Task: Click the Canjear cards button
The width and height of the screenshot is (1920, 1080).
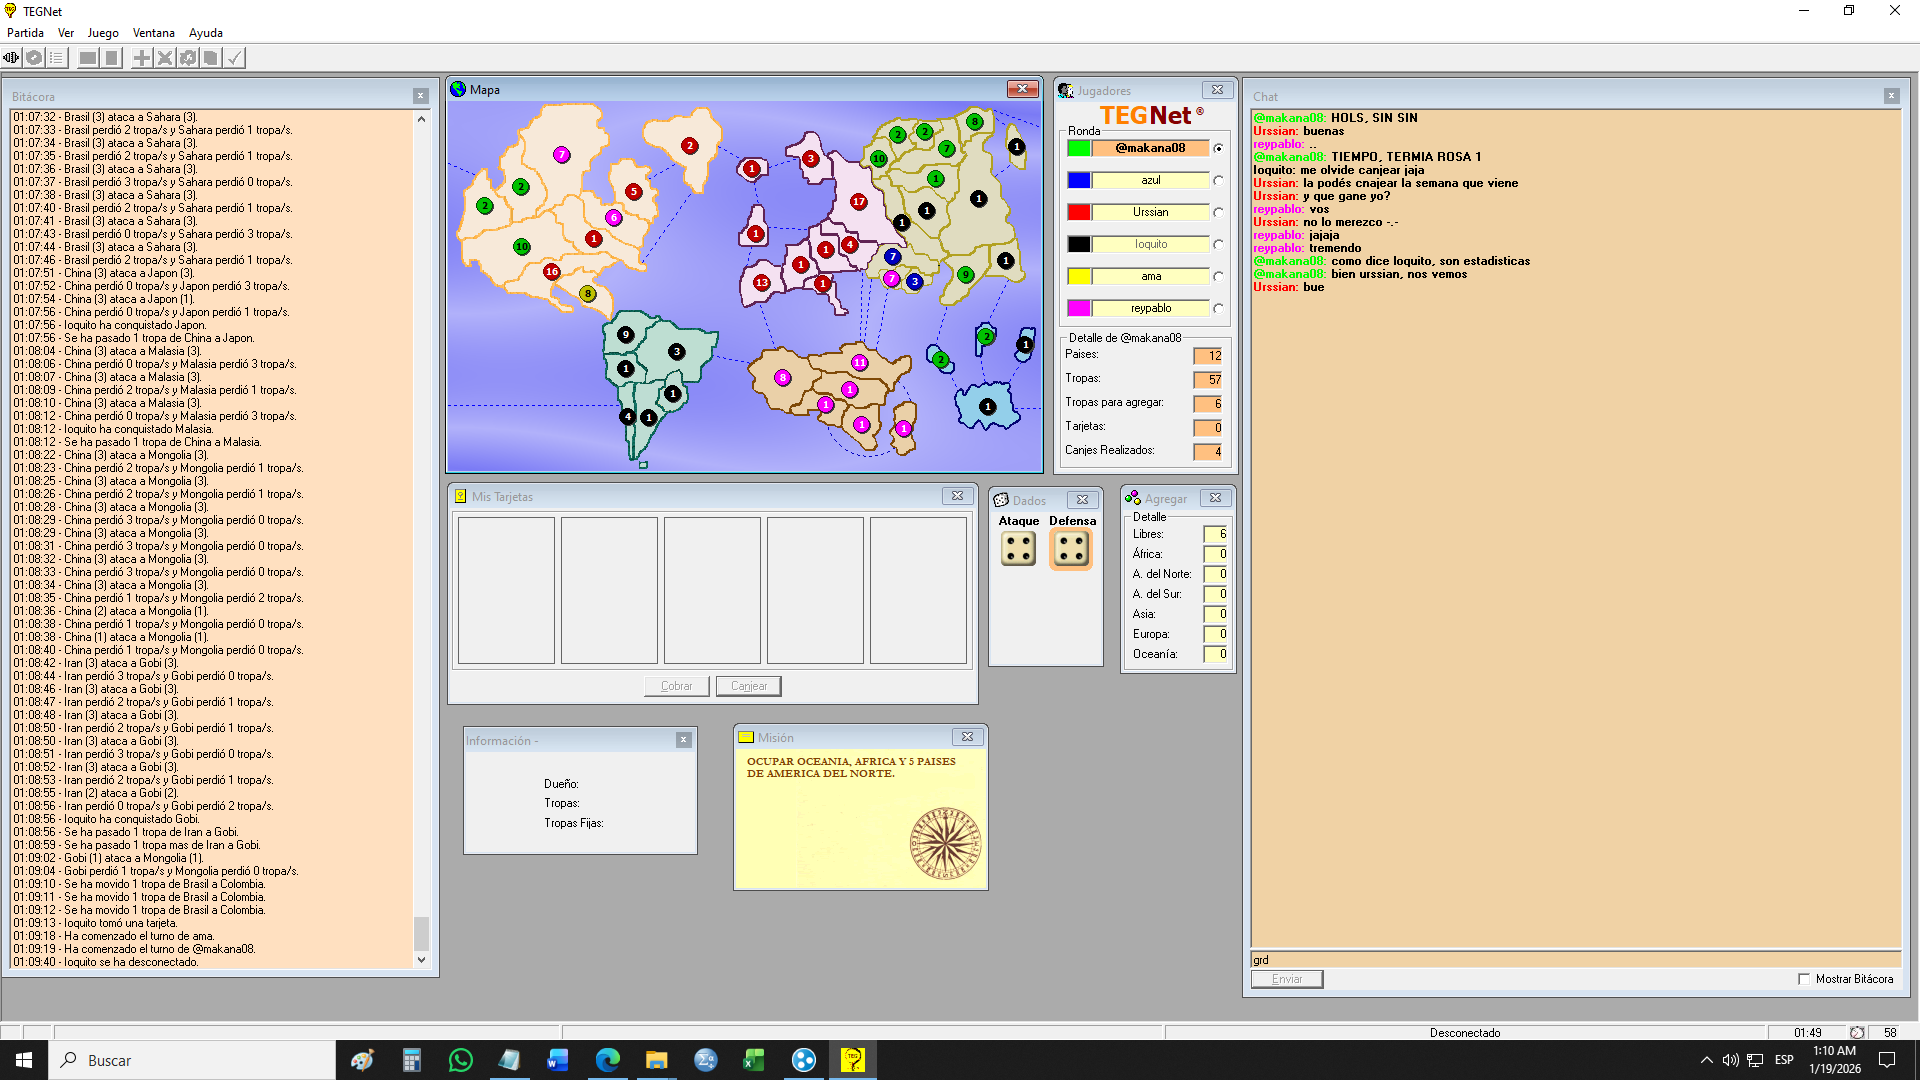Action: [x=748, y=687]
